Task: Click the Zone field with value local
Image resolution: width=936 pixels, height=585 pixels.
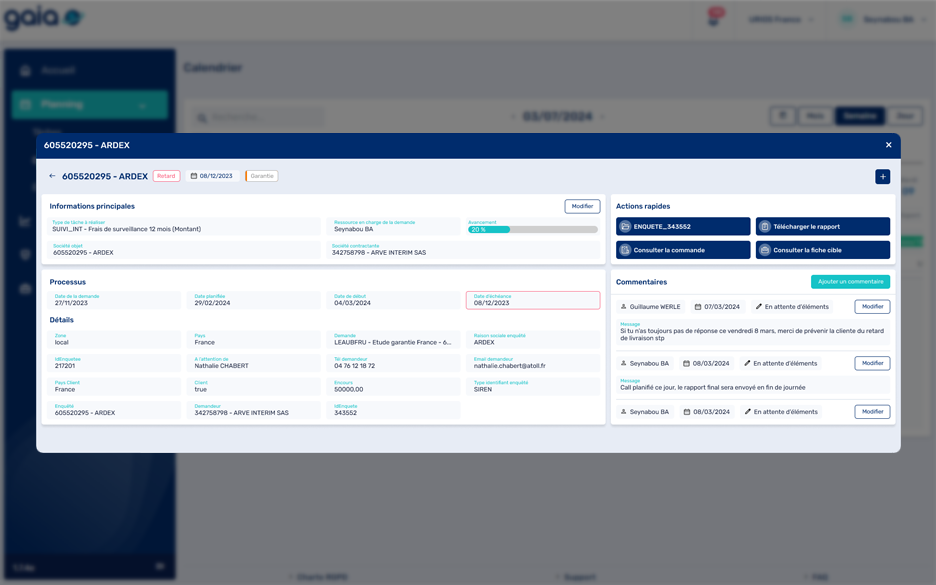Action: click(114, 340)
